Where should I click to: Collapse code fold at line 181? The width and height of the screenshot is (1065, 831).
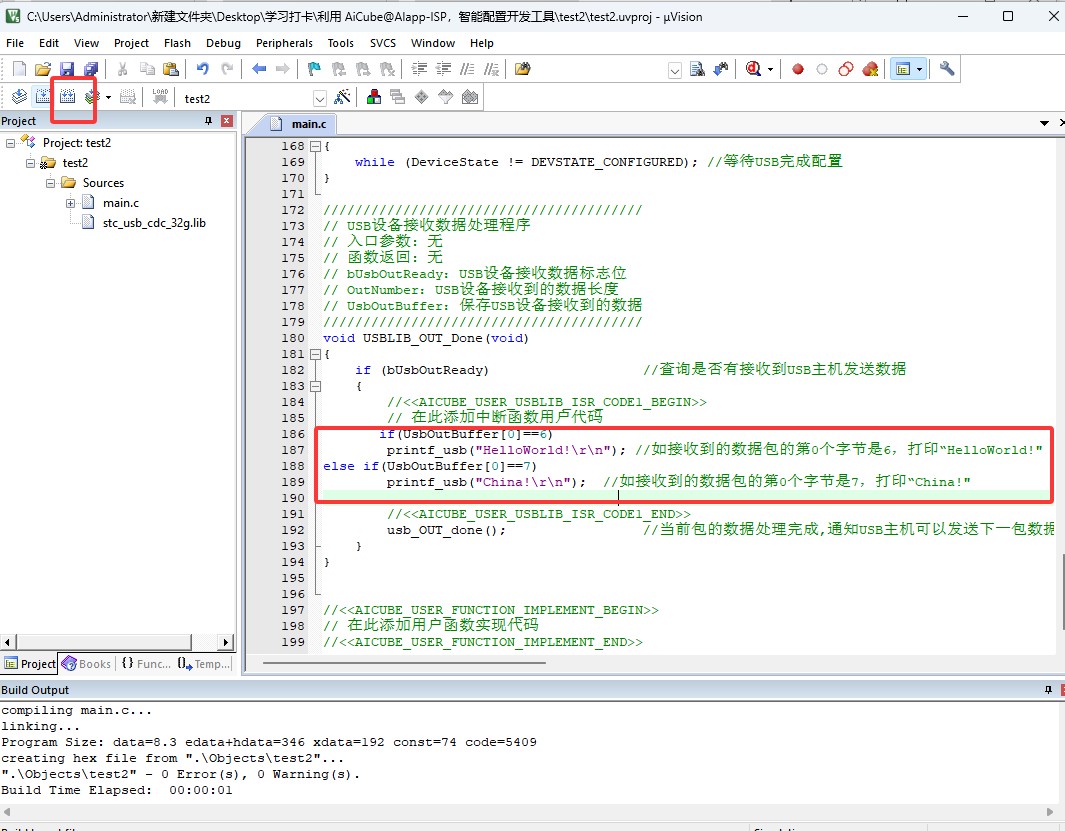point(315,354)
